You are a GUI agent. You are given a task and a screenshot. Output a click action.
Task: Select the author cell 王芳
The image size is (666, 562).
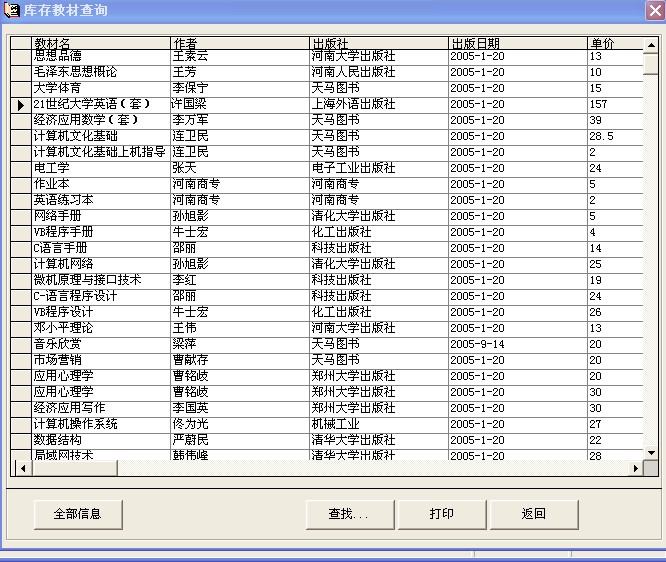pos(240,73)
